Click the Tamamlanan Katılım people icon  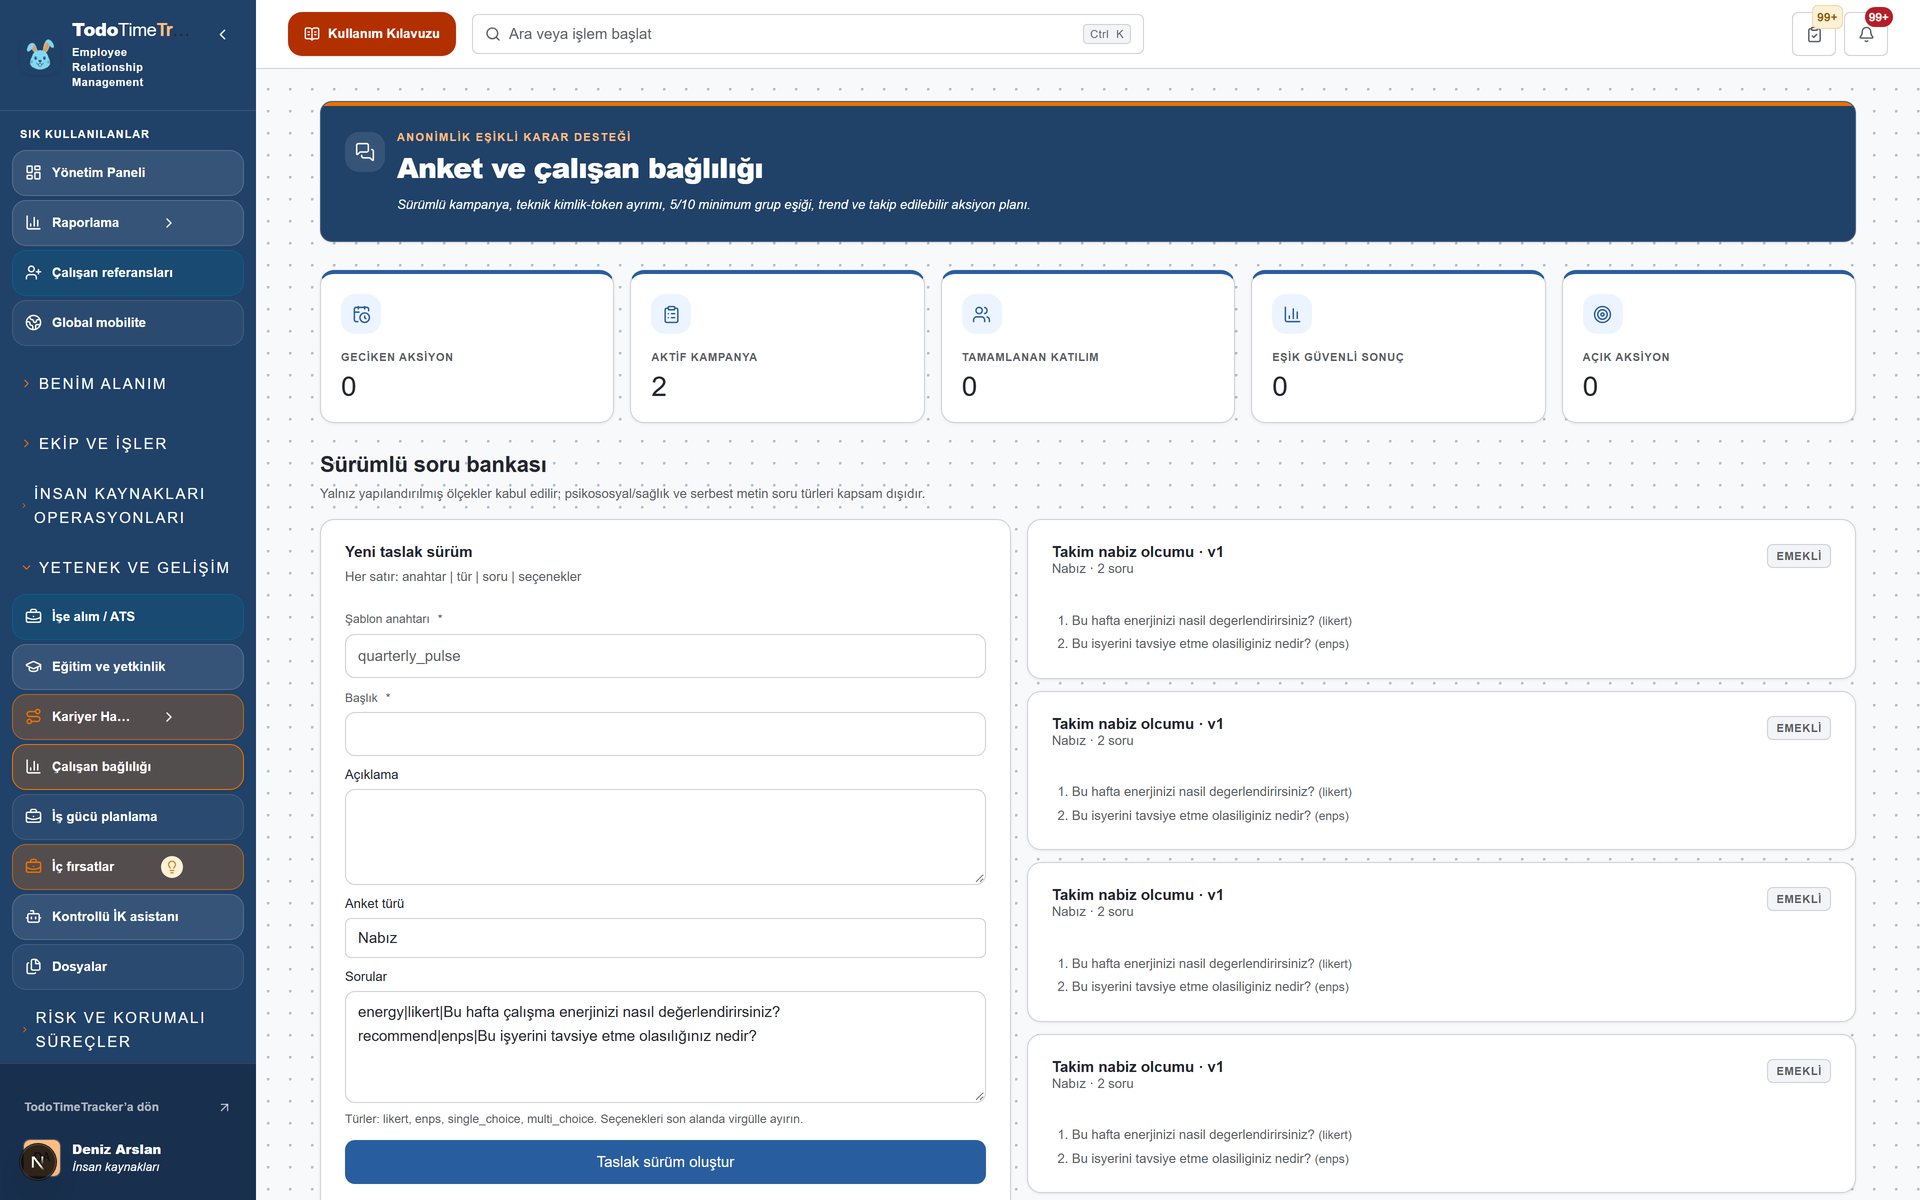tap(981, 314)
